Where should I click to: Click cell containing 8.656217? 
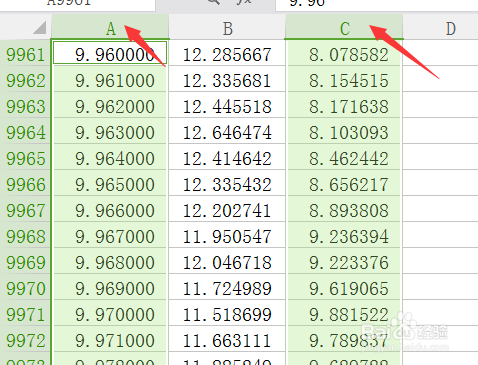click(x=344, y=183)
